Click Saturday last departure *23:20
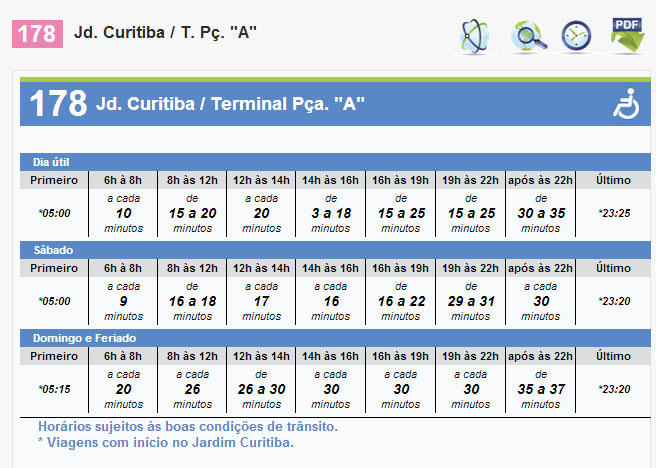This screenshot has width=656, height=468. (x=614, y=301)
